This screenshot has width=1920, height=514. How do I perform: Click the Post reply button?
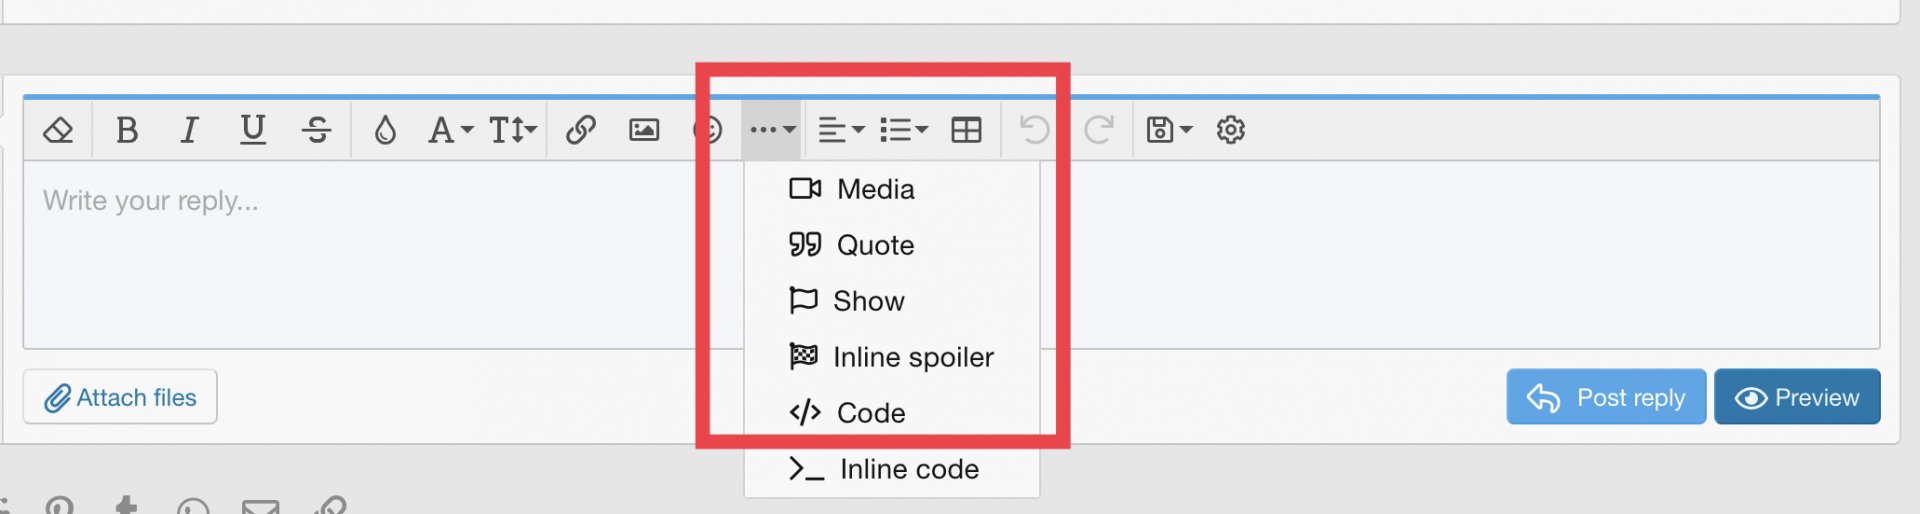[x=1606, y=397]
